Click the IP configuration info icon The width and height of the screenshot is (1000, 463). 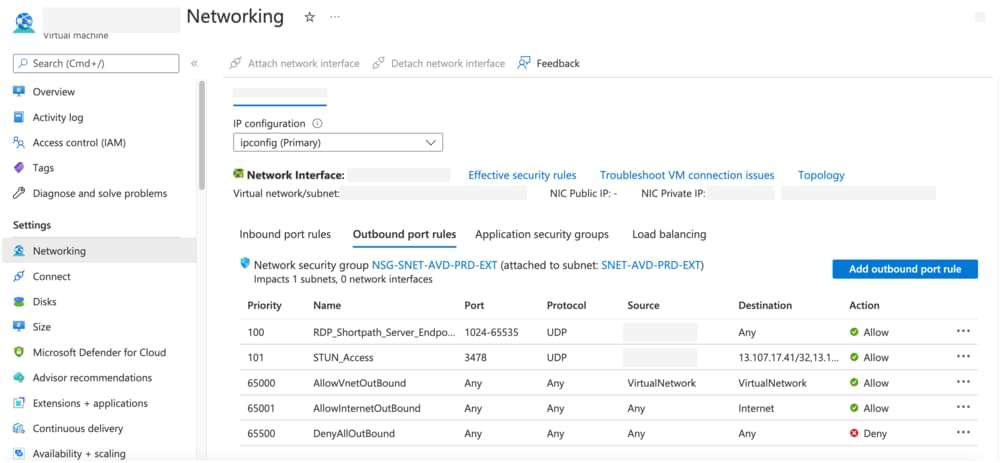317,124
